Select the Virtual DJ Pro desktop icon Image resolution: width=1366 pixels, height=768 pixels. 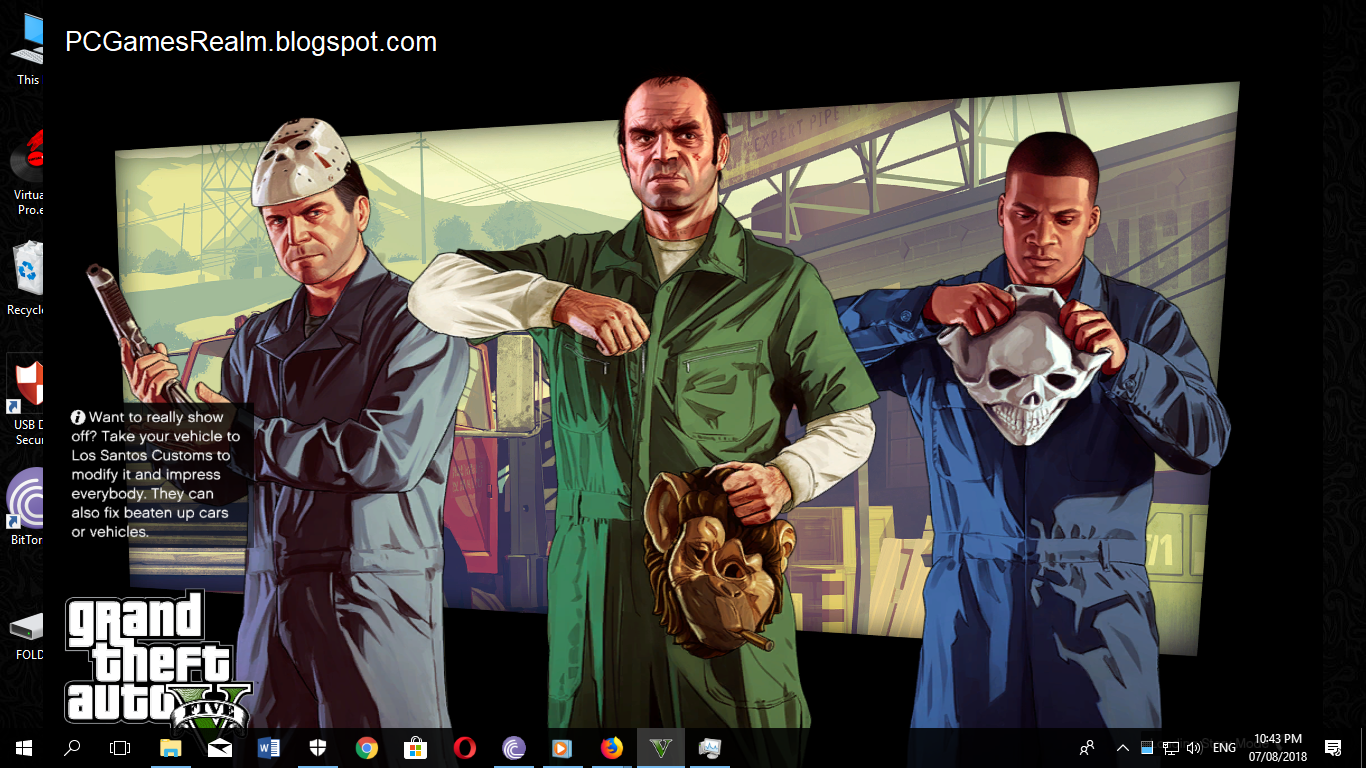26,172
